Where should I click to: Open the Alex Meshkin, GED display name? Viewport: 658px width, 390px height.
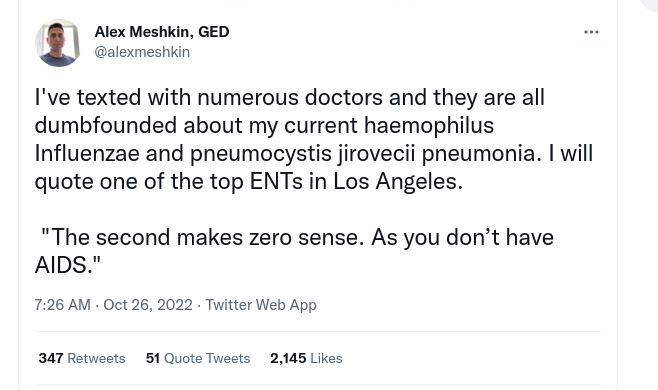[x=162, y=31]
